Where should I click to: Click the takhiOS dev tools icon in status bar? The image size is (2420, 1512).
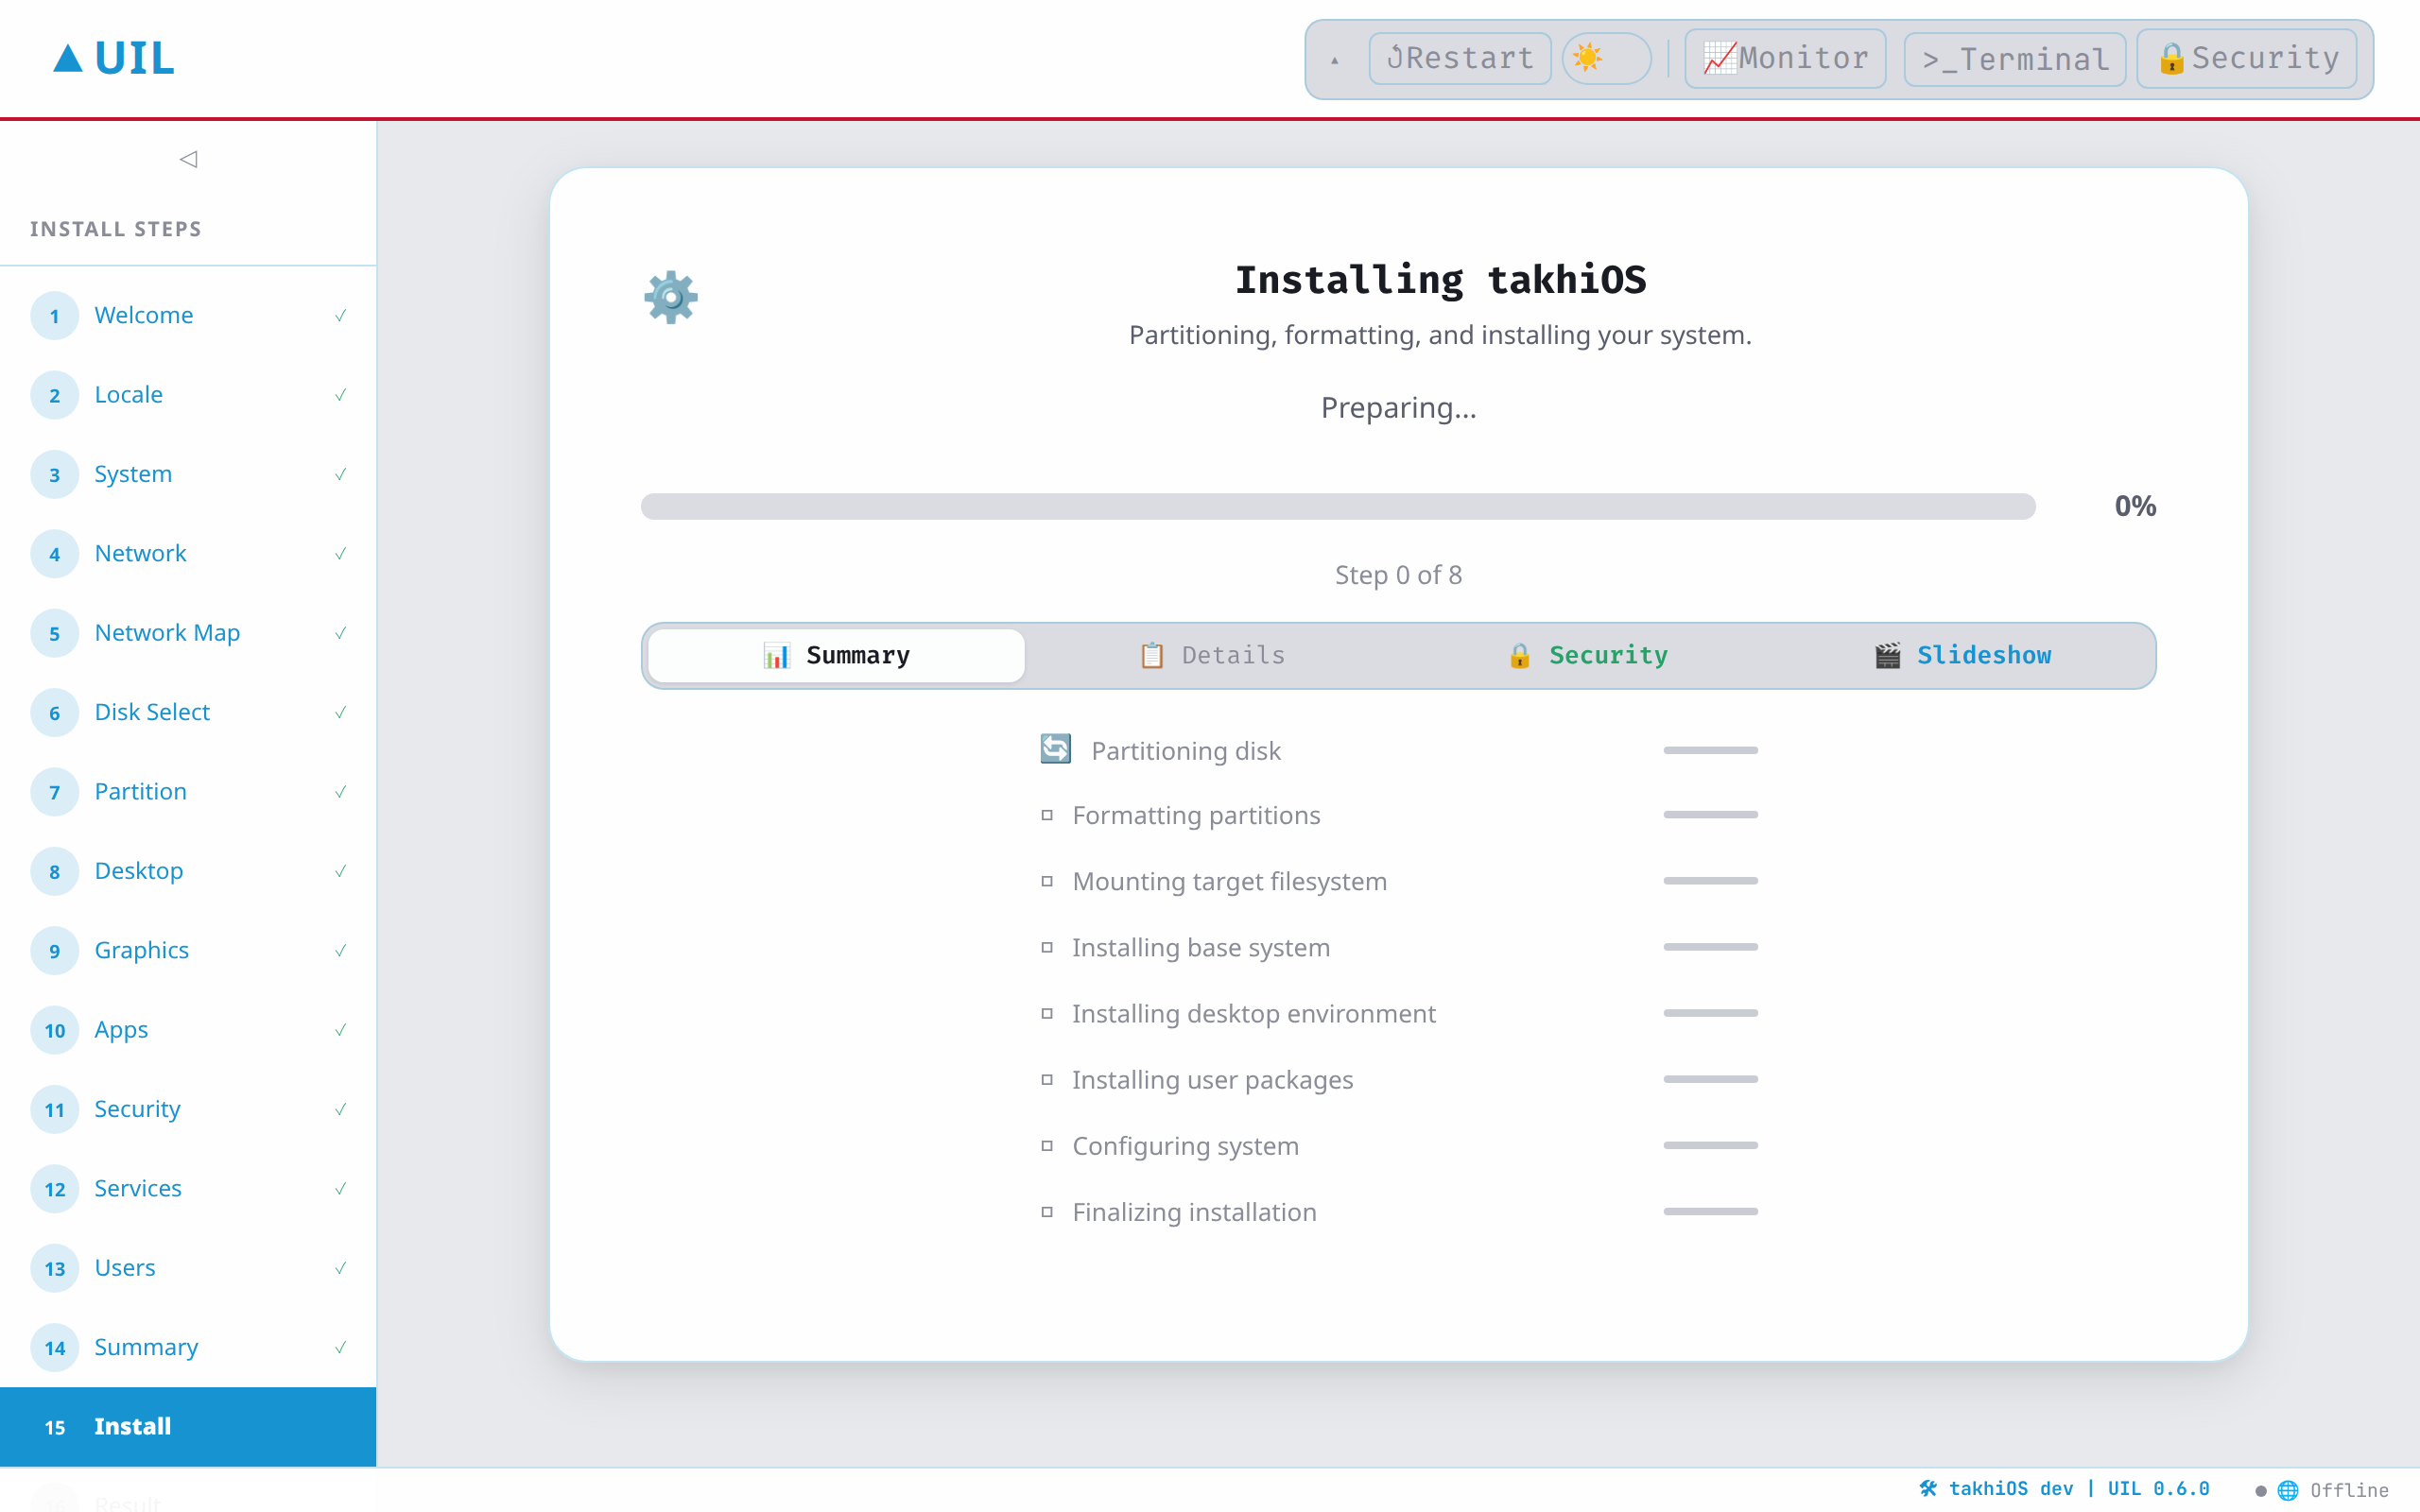point(1928,1488)
